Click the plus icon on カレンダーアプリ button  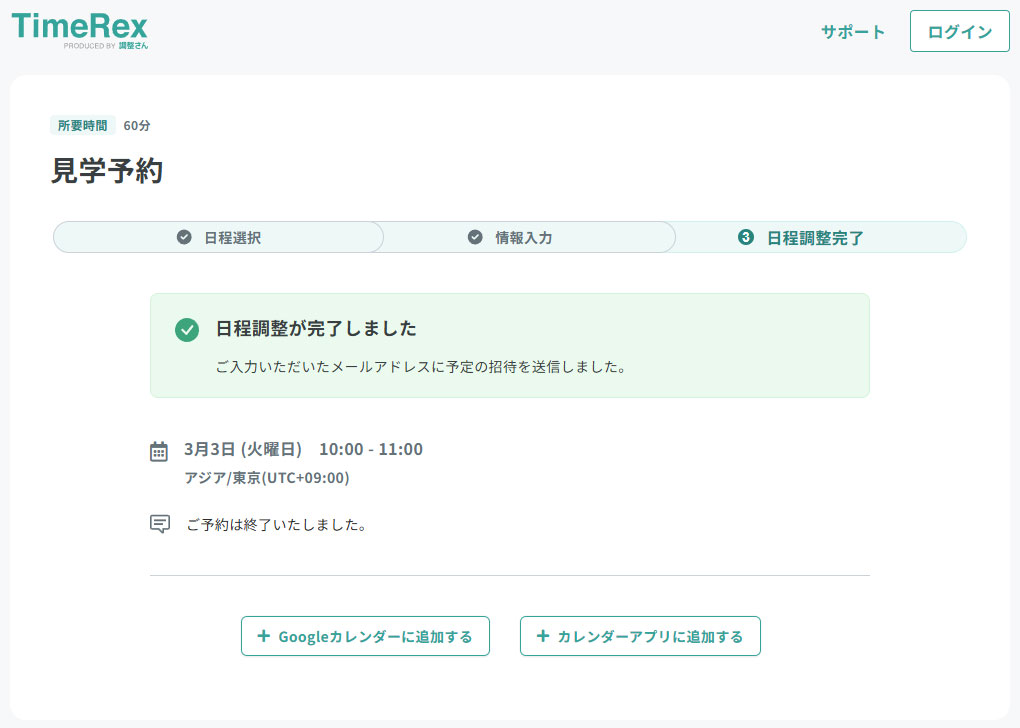543,636
